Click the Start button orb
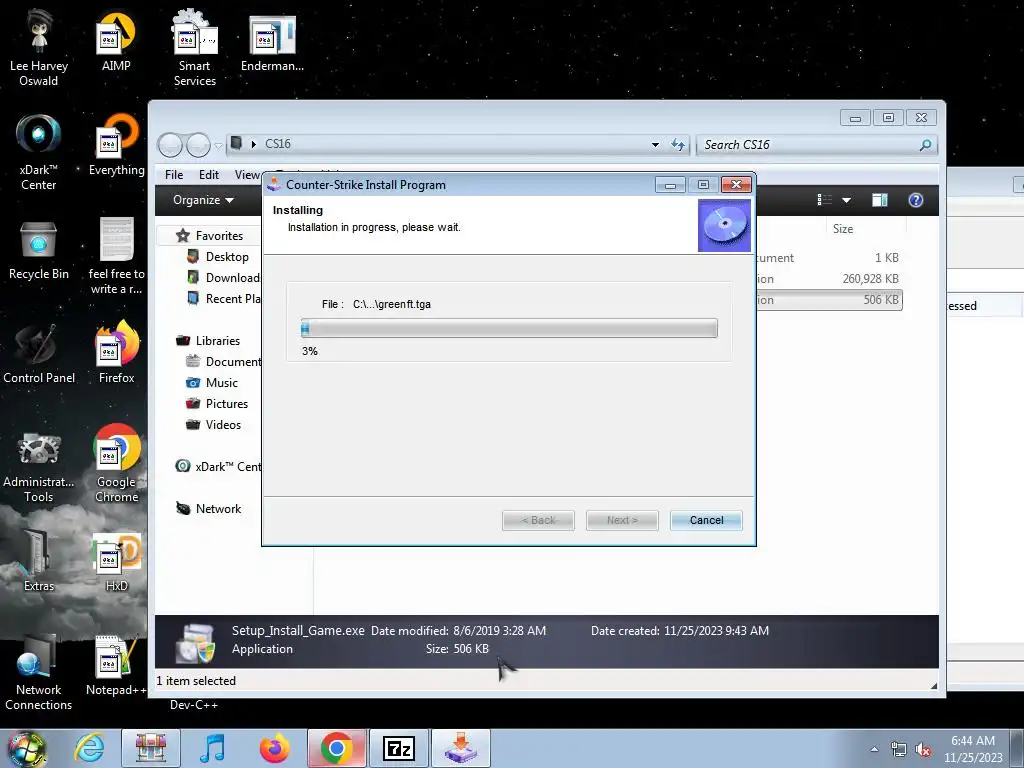The height and width of the screenshot is (768, 1024). (26, 748)
